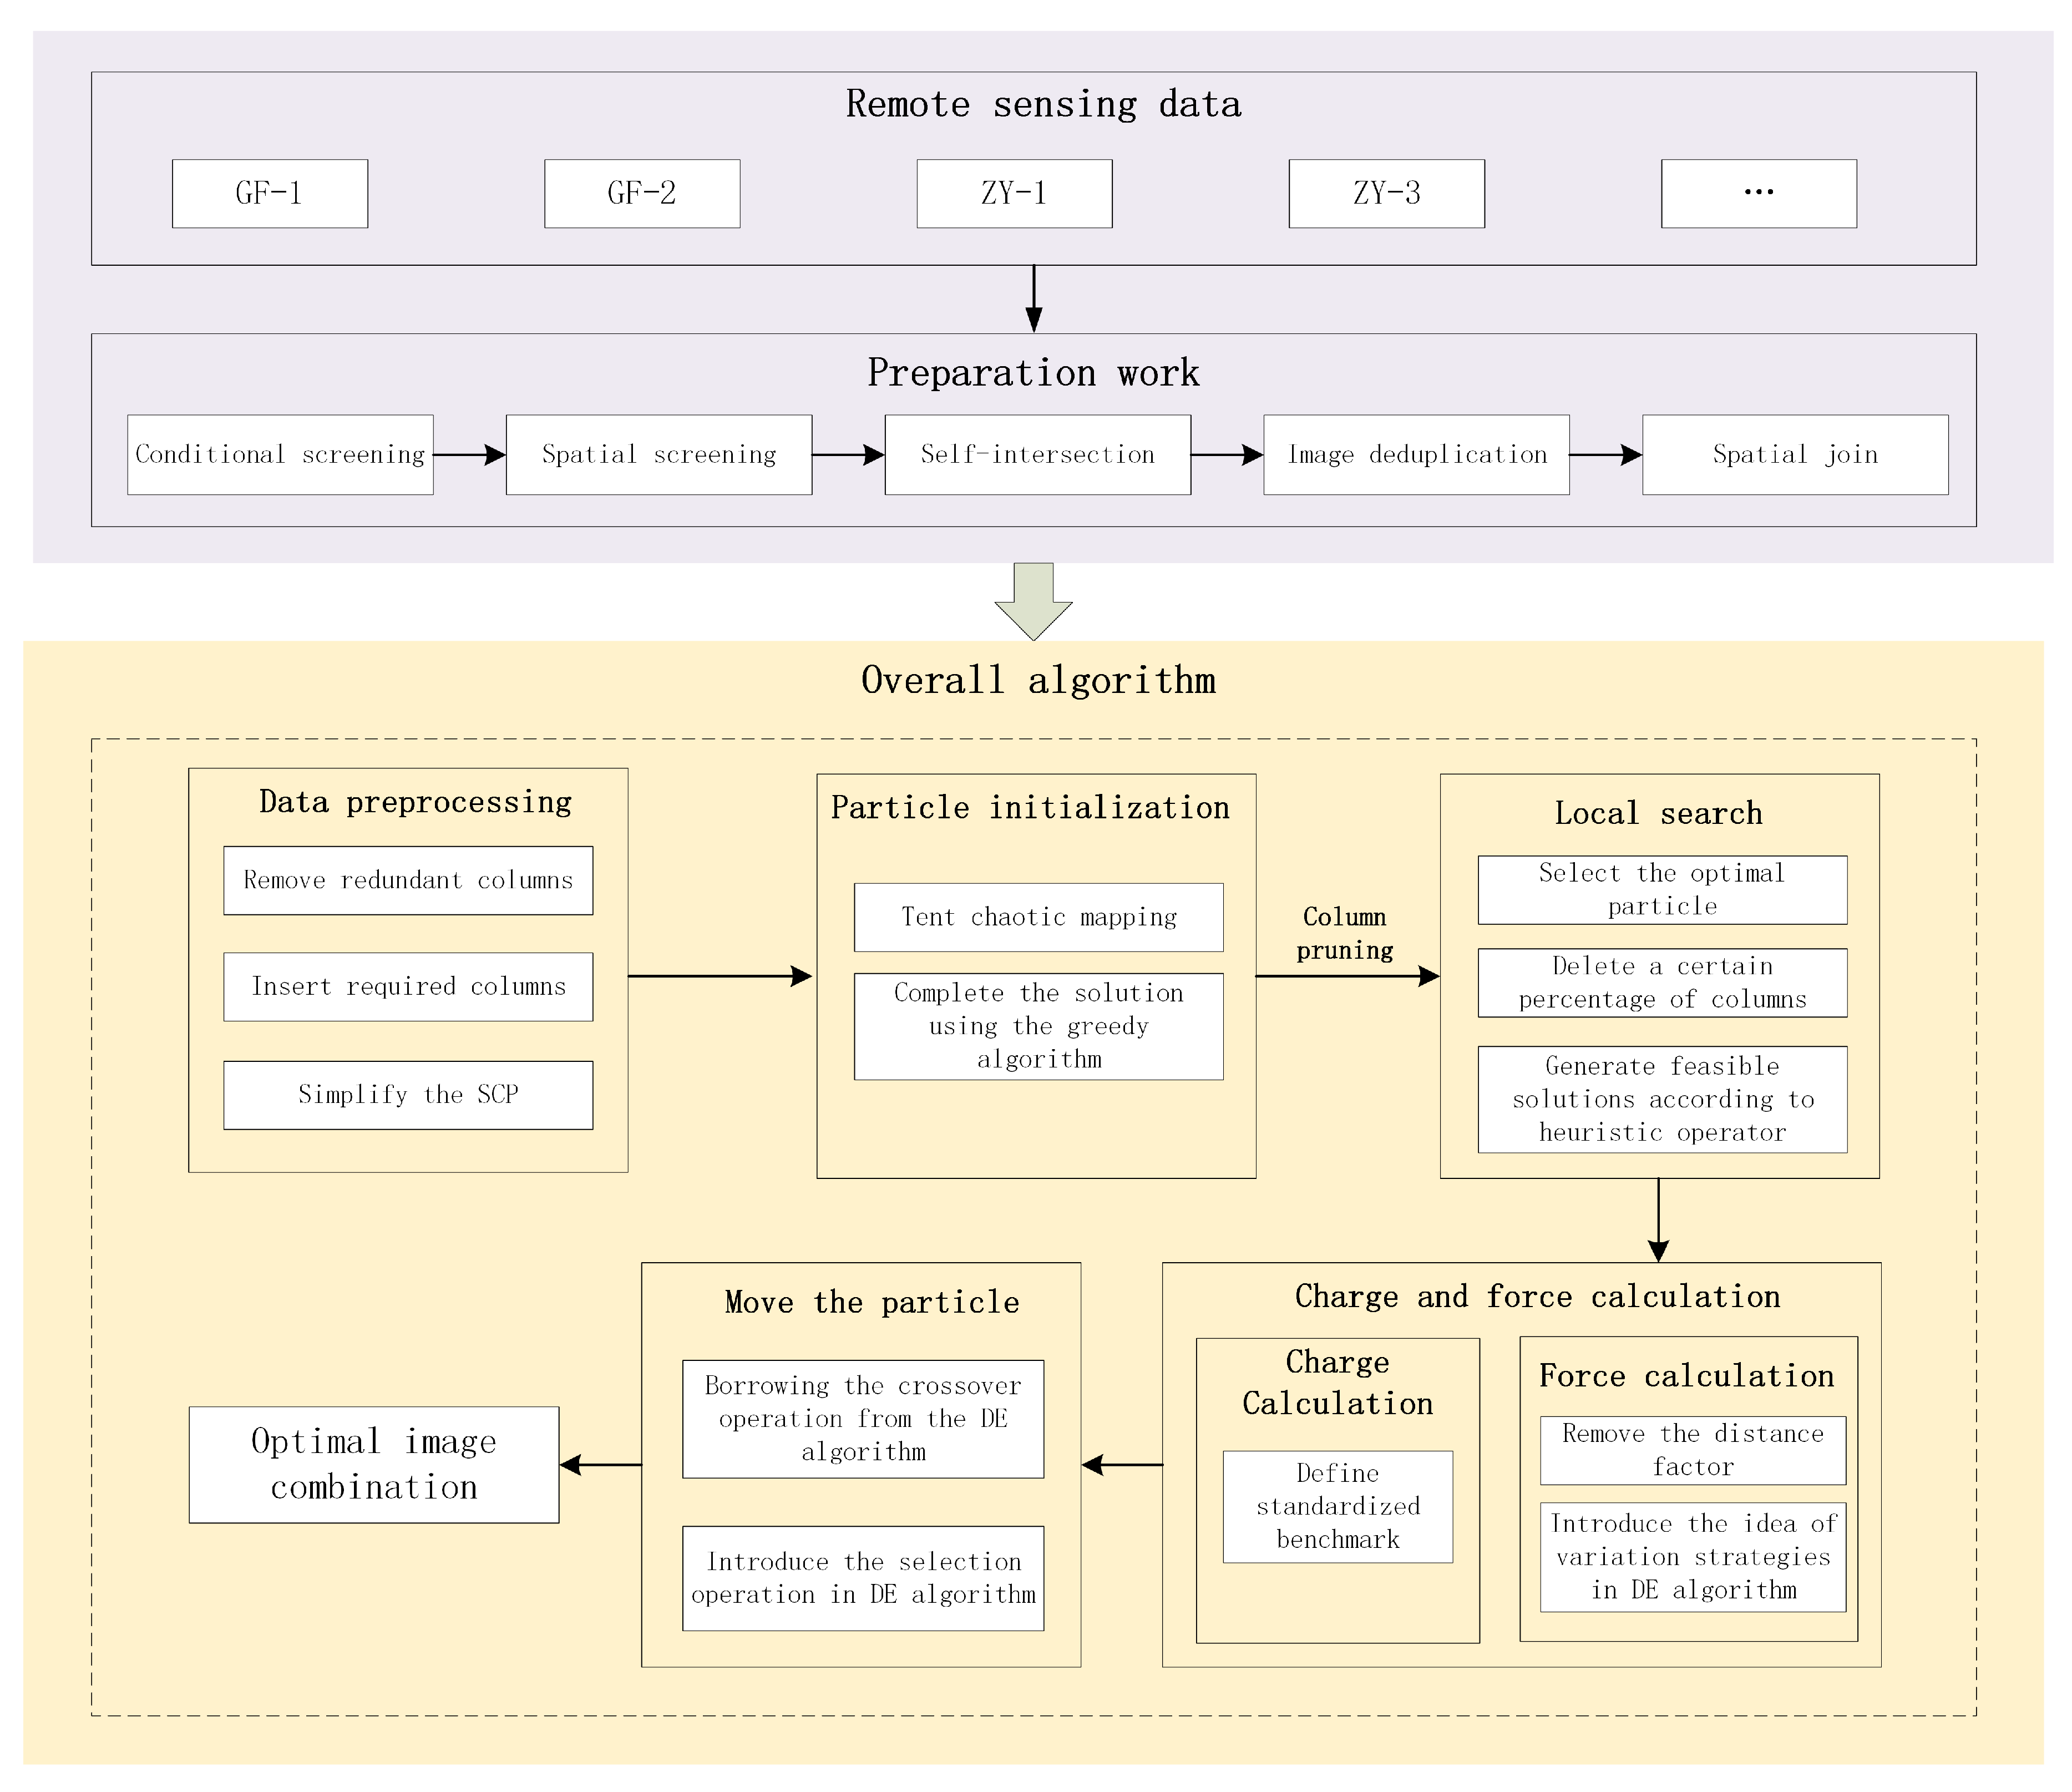
Task: Click the Column pruning arrow label
Action: tap(1344, 933)
